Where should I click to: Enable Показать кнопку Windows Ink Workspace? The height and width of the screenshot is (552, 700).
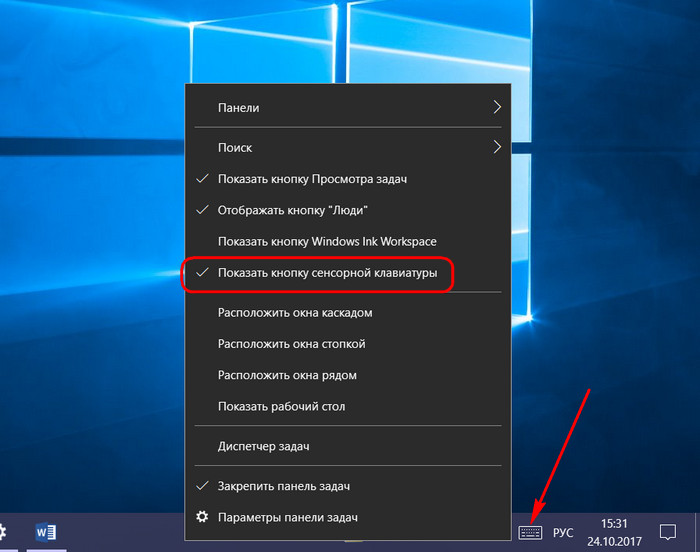(x=327, y=241)
